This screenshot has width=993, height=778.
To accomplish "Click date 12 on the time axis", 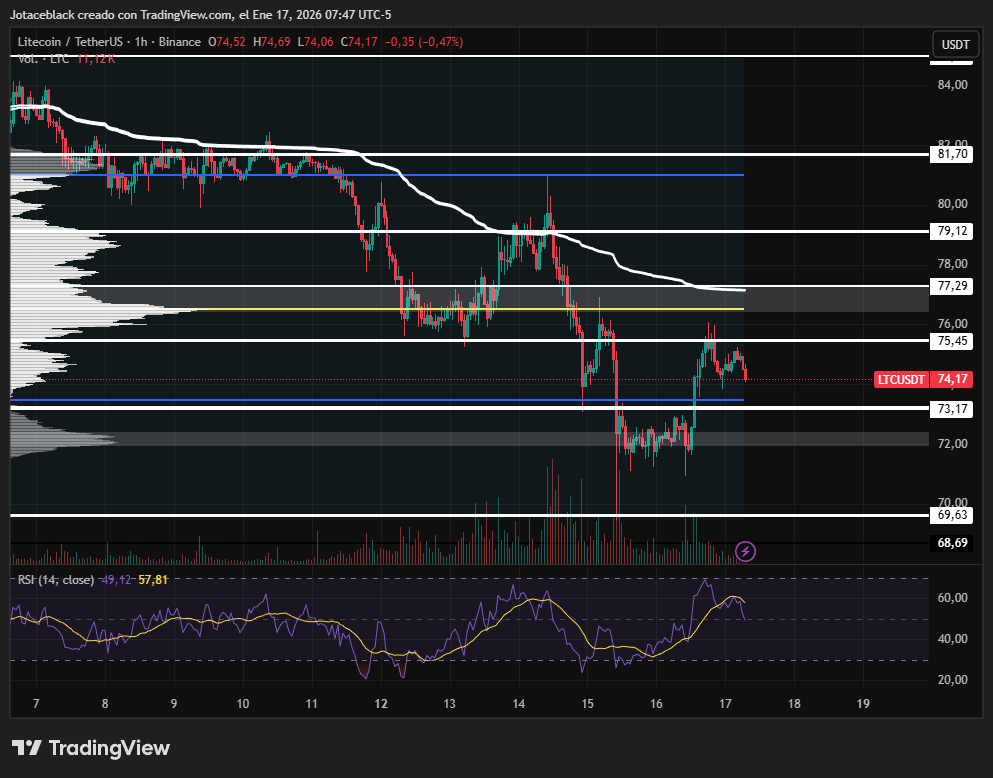I will click(x=381, y=704).
